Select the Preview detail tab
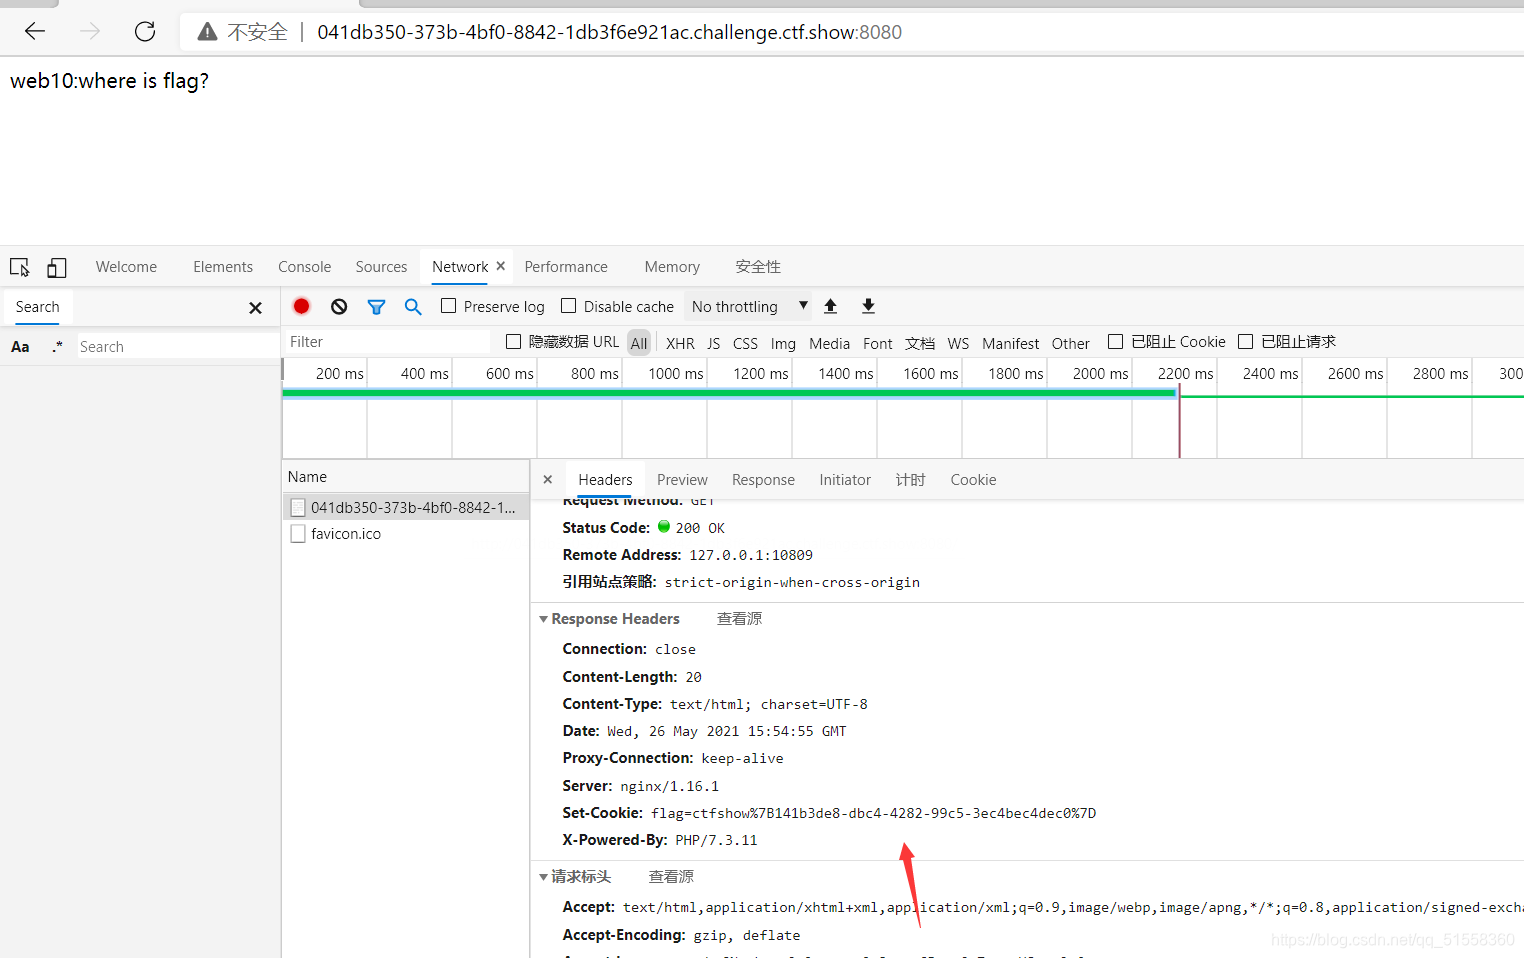 pos(682,480)
